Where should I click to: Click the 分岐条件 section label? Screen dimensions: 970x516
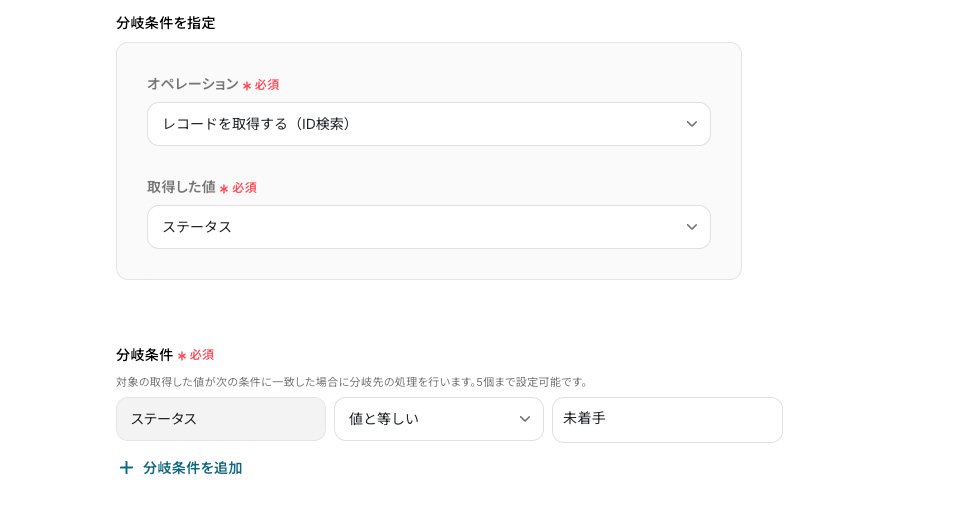click(x=144, y=355)
